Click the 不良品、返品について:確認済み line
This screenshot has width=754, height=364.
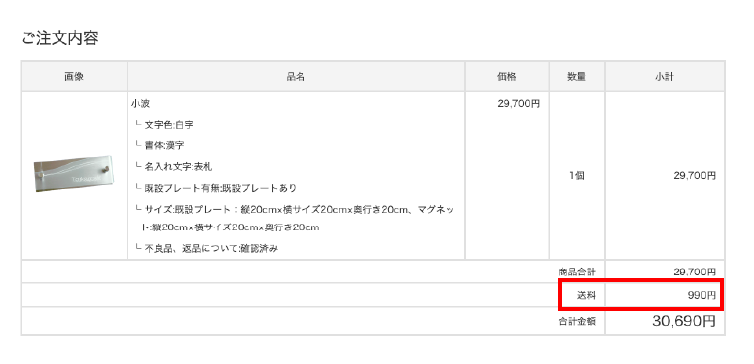[207, 249]
